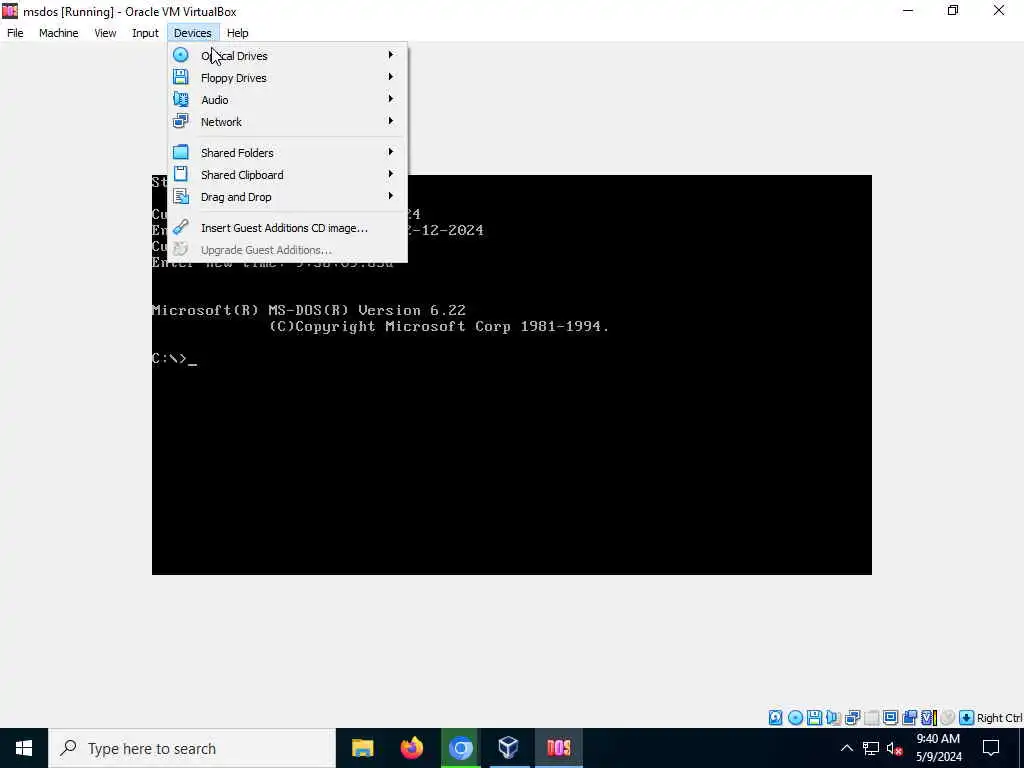The width and height of the screenshot is (1024, 768).
Task: Click the Shared Clipboard icon in menu
Action: click(180, 174)
